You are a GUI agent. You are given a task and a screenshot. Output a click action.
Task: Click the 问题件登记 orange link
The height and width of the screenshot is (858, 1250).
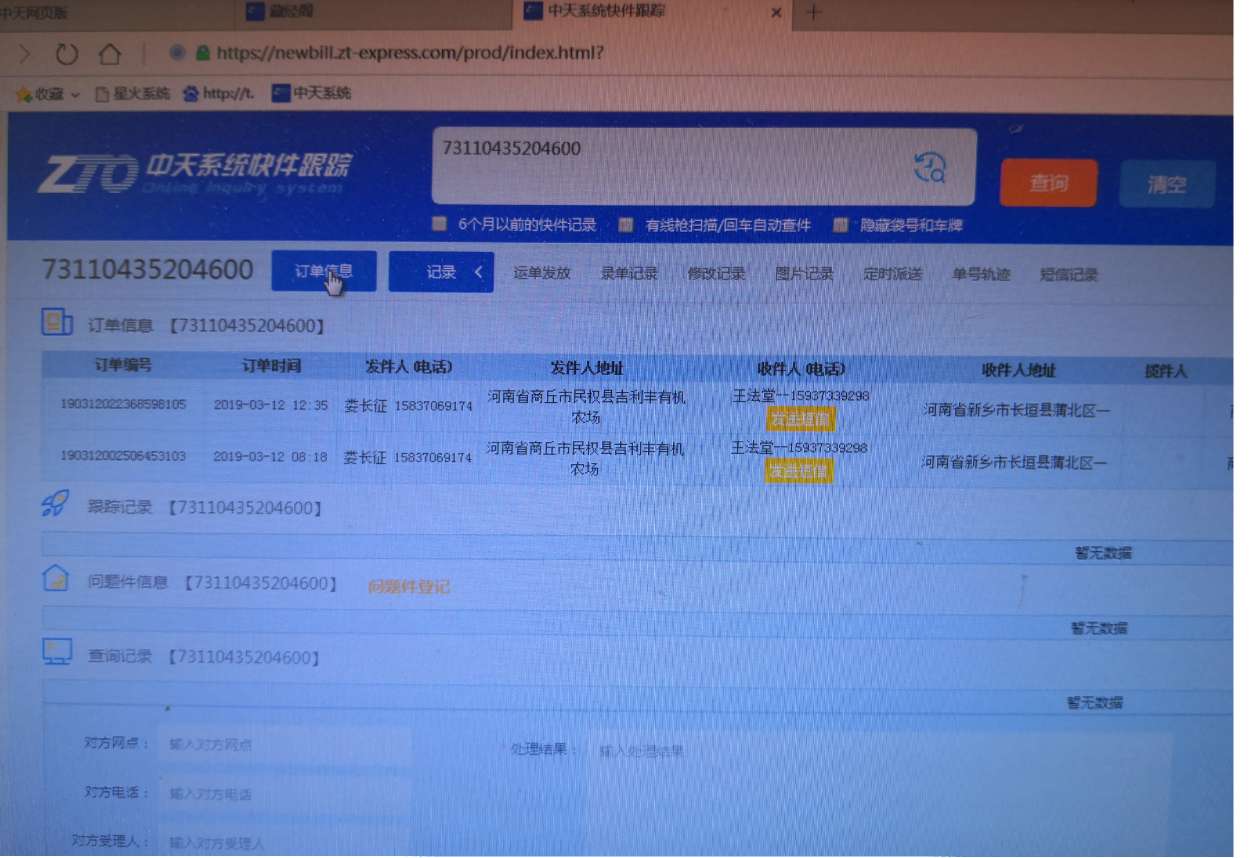pos(408,586)
